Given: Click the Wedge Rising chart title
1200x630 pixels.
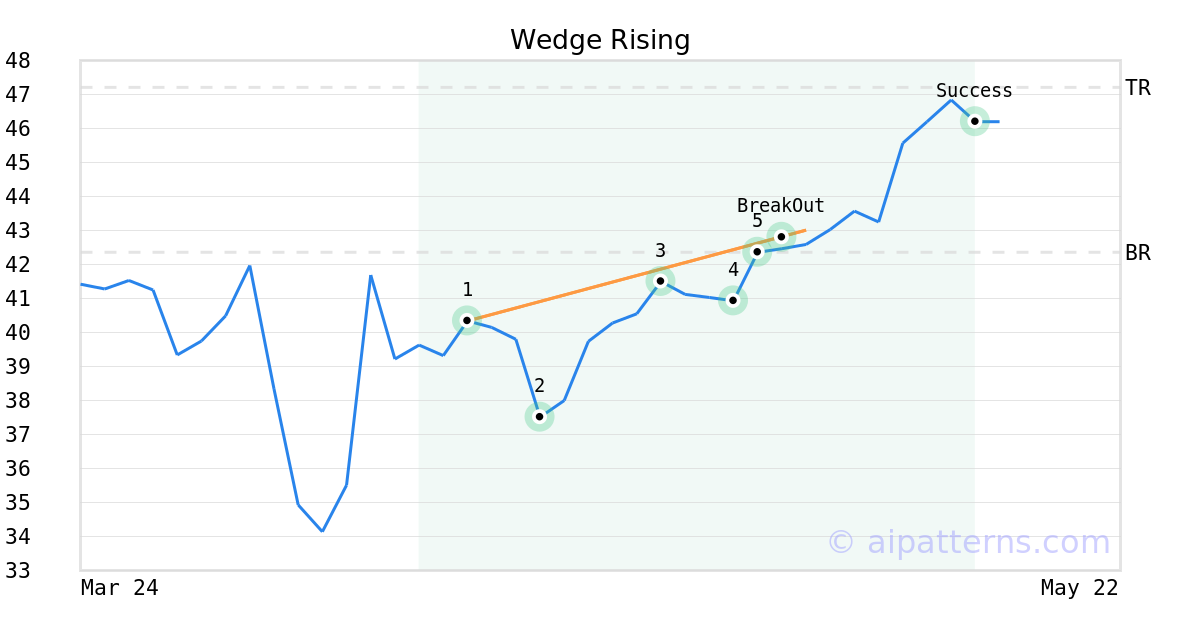Looking at the screenshot, I should (x=600, y=40).
